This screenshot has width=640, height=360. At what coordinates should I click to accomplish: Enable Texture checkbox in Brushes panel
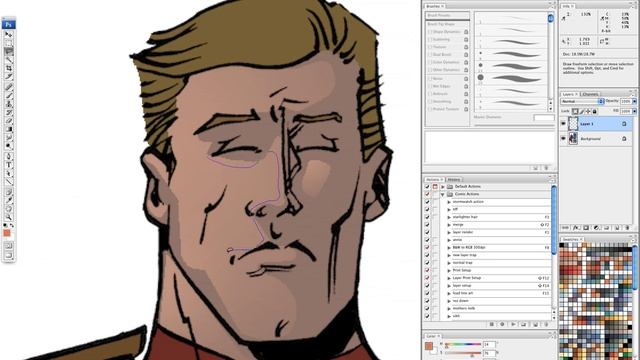[x=429, y=47]
